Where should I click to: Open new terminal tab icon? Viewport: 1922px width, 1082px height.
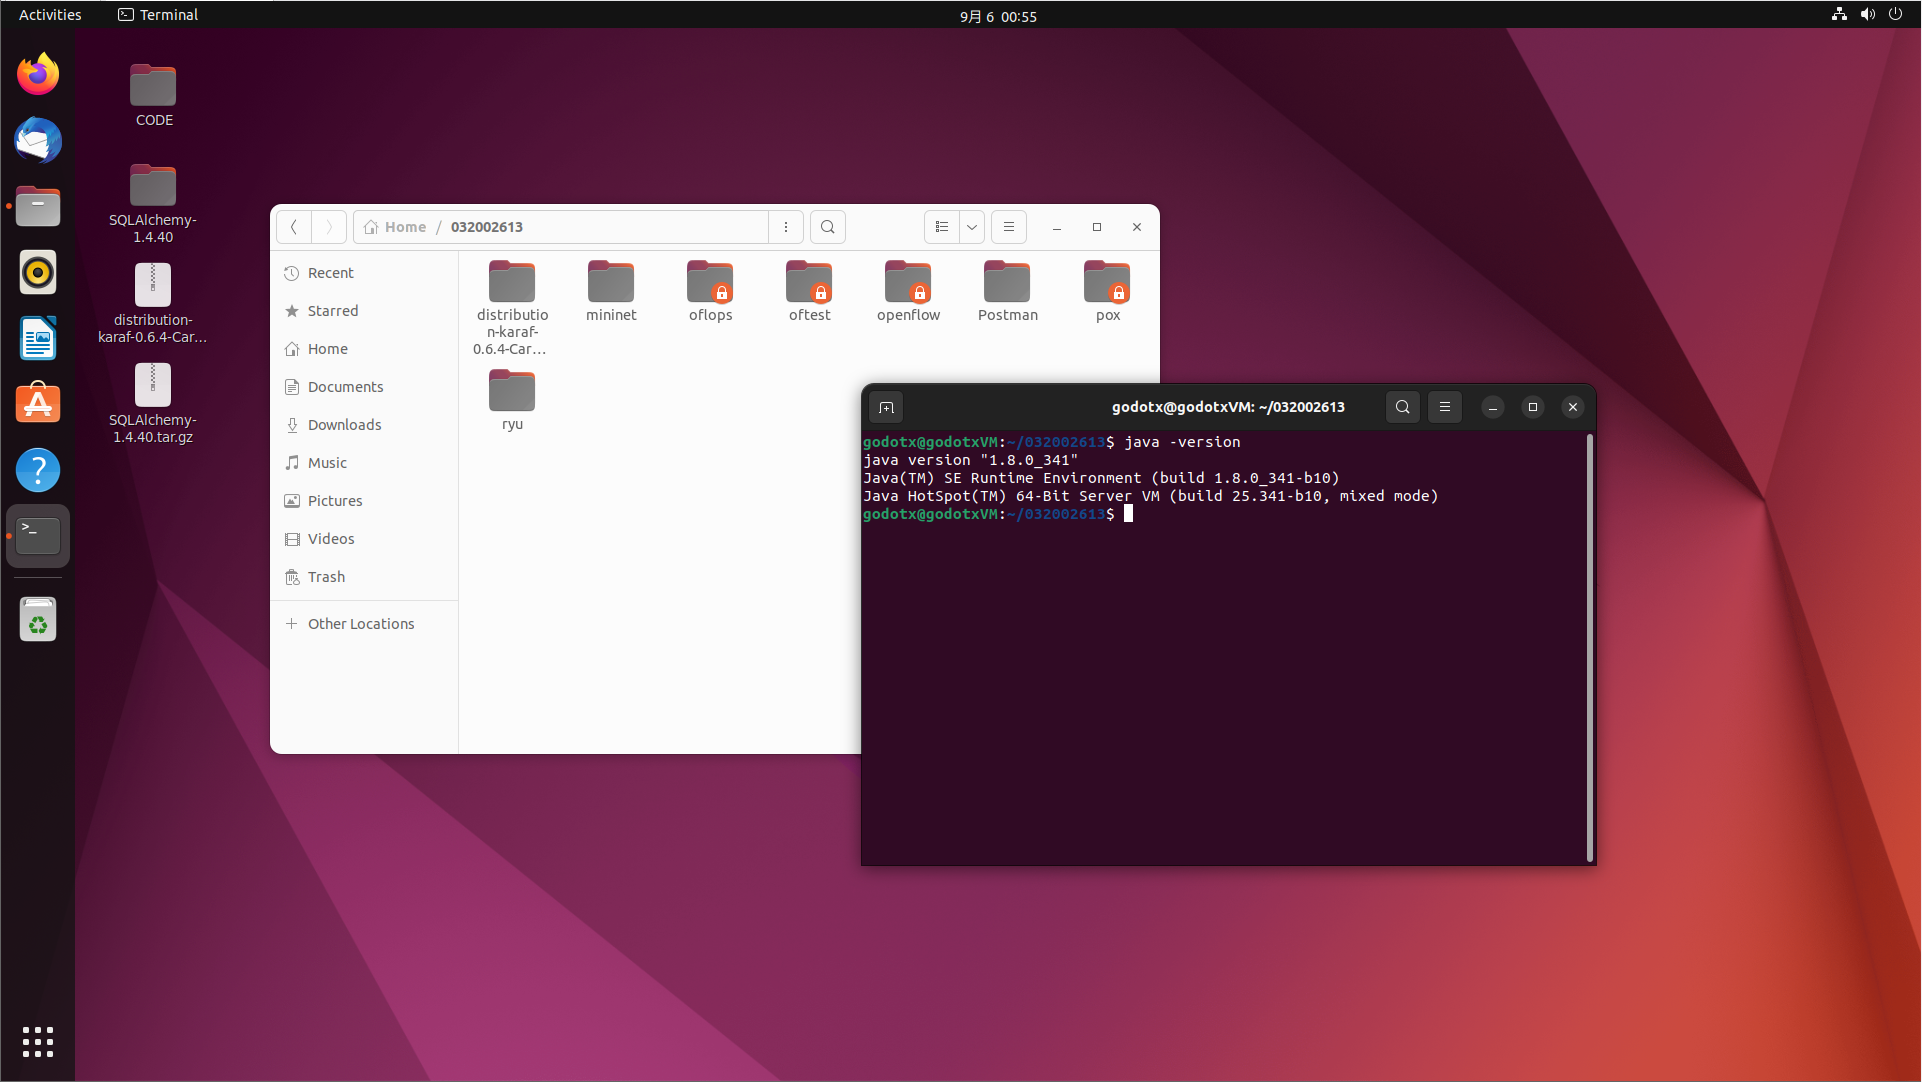(886, 407)
